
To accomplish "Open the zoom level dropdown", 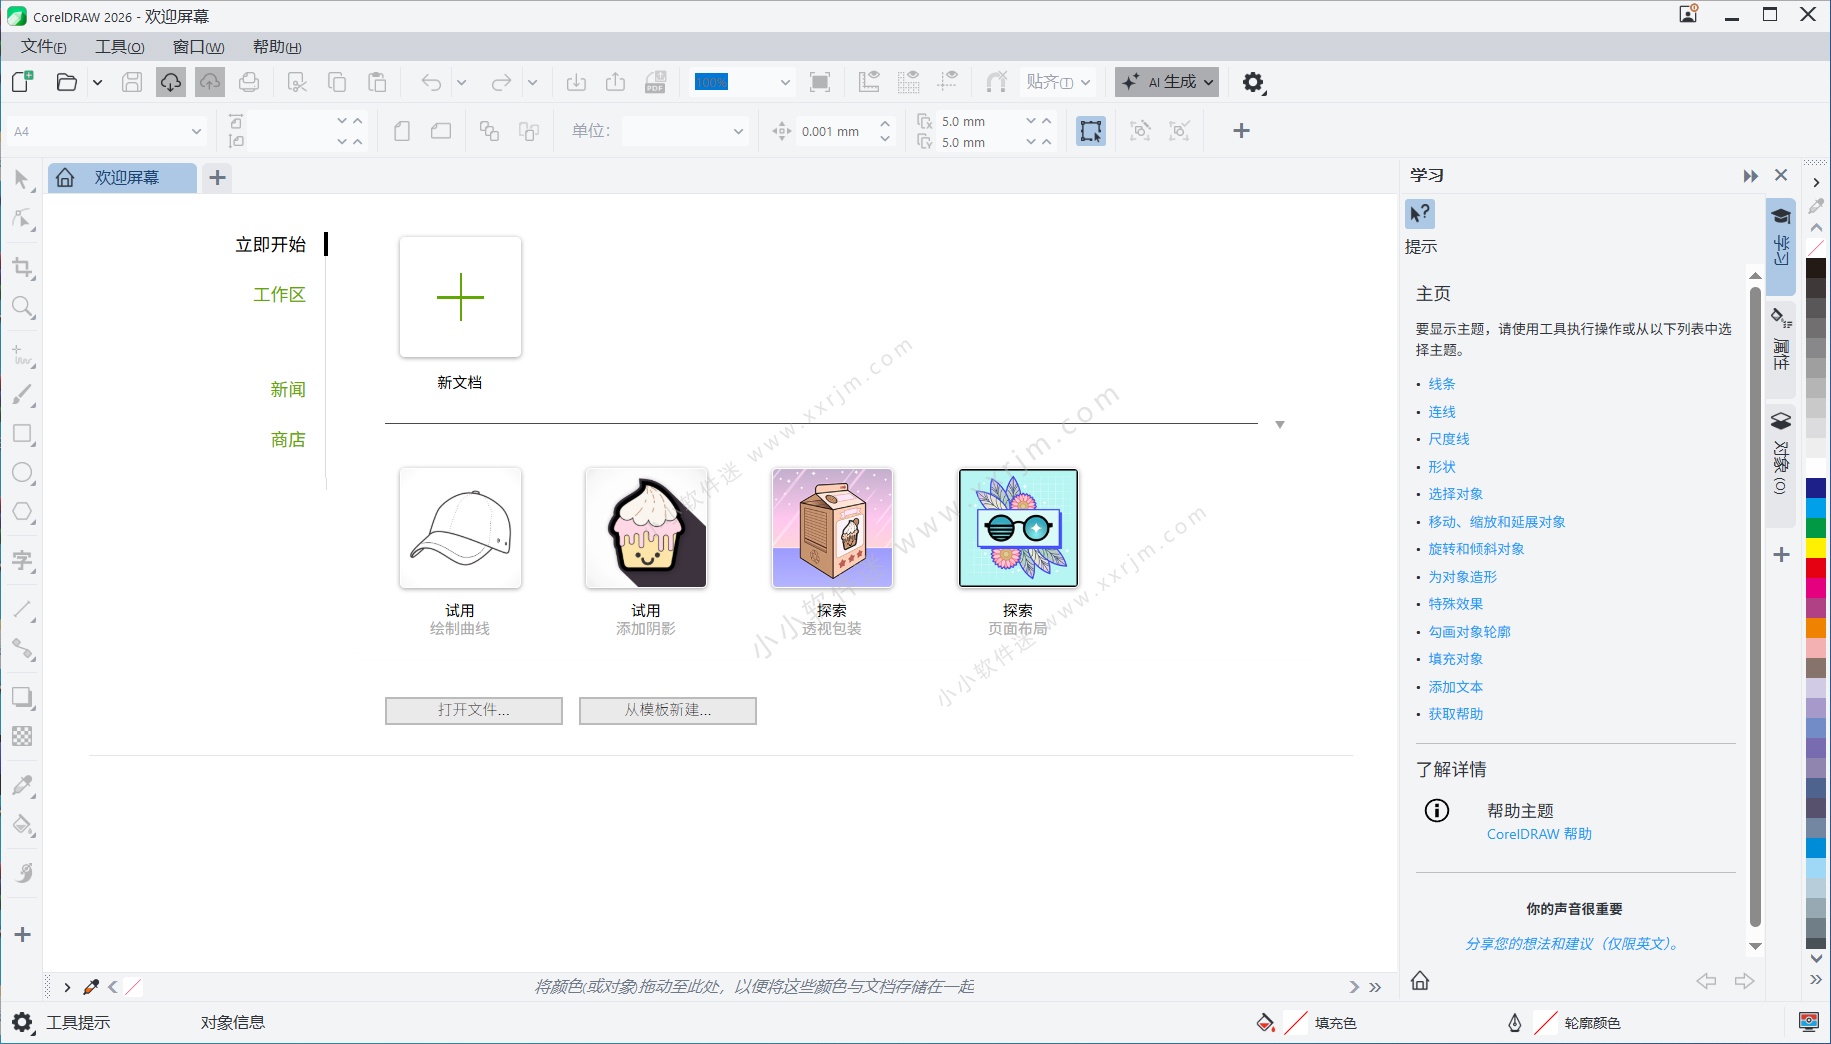I will coord(785,82).
